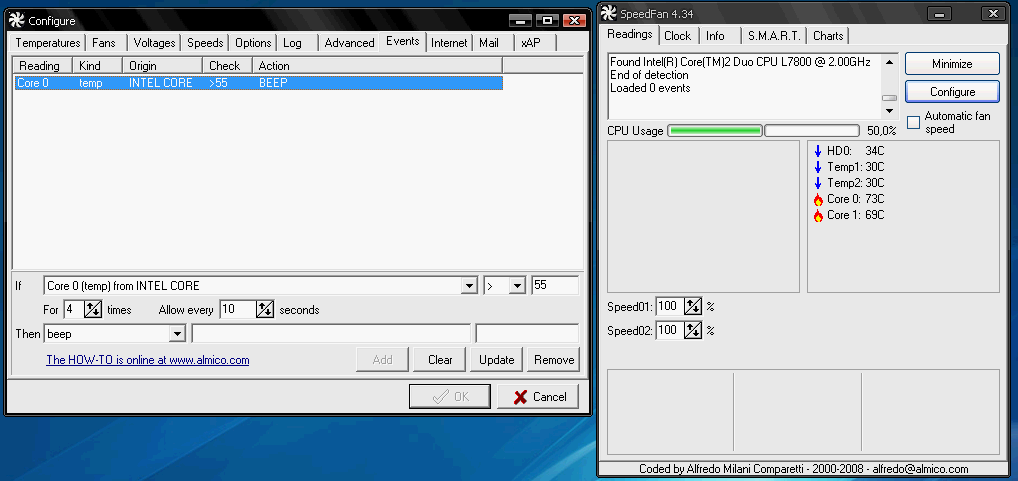Click the For times spinner arrows
1018x481 pixels.
[93, 310]
